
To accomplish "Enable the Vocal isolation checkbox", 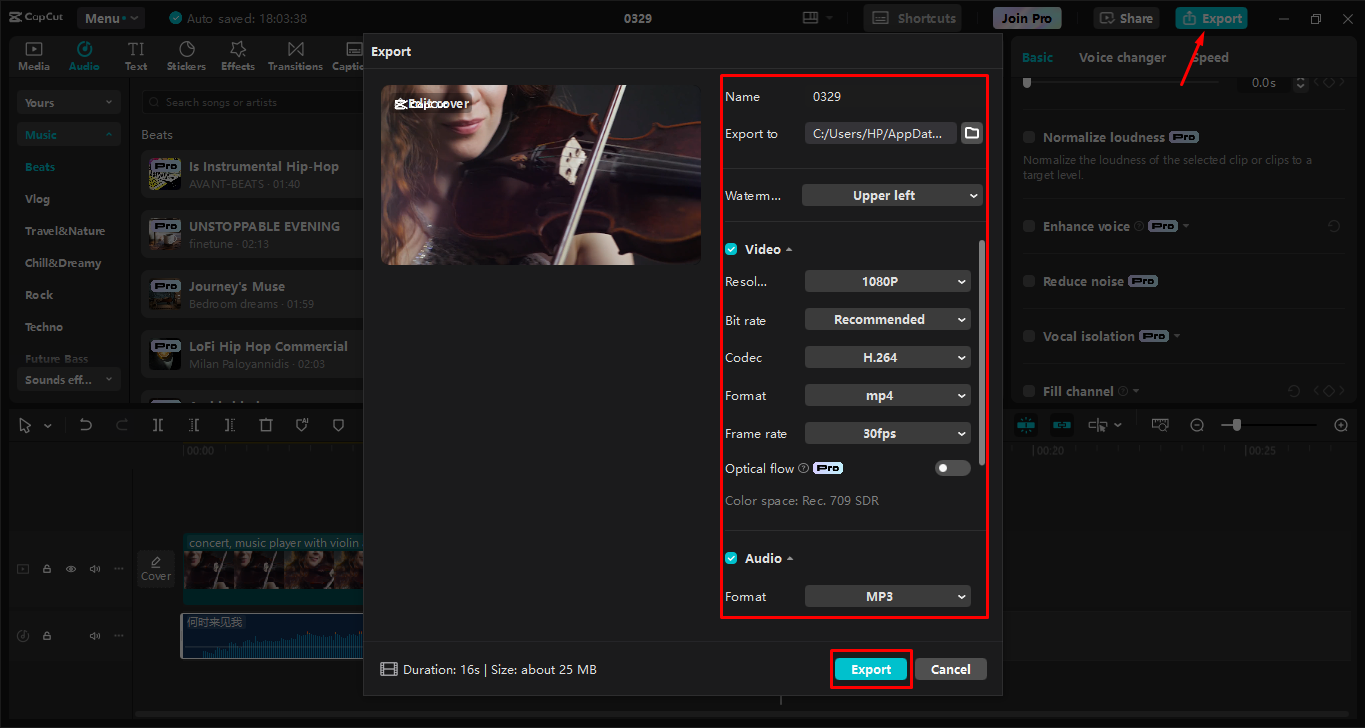I will (1029, 336).
